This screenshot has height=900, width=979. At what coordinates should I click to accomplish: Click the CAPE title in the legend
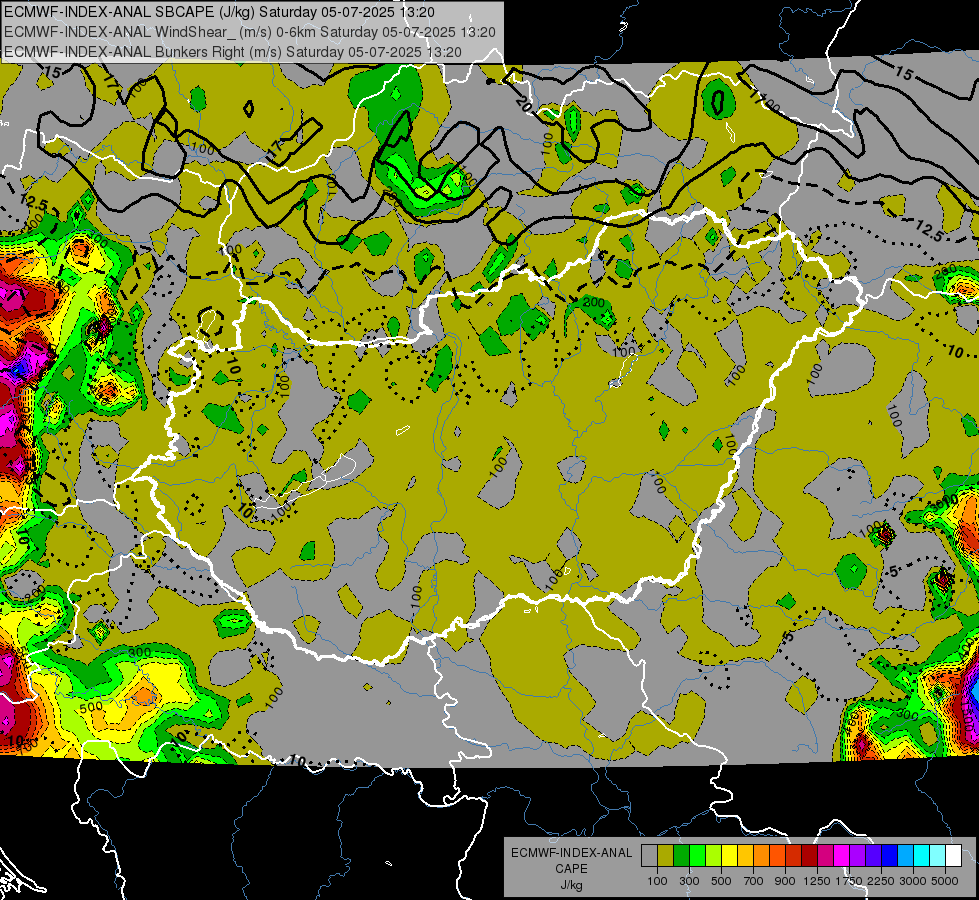571,869
